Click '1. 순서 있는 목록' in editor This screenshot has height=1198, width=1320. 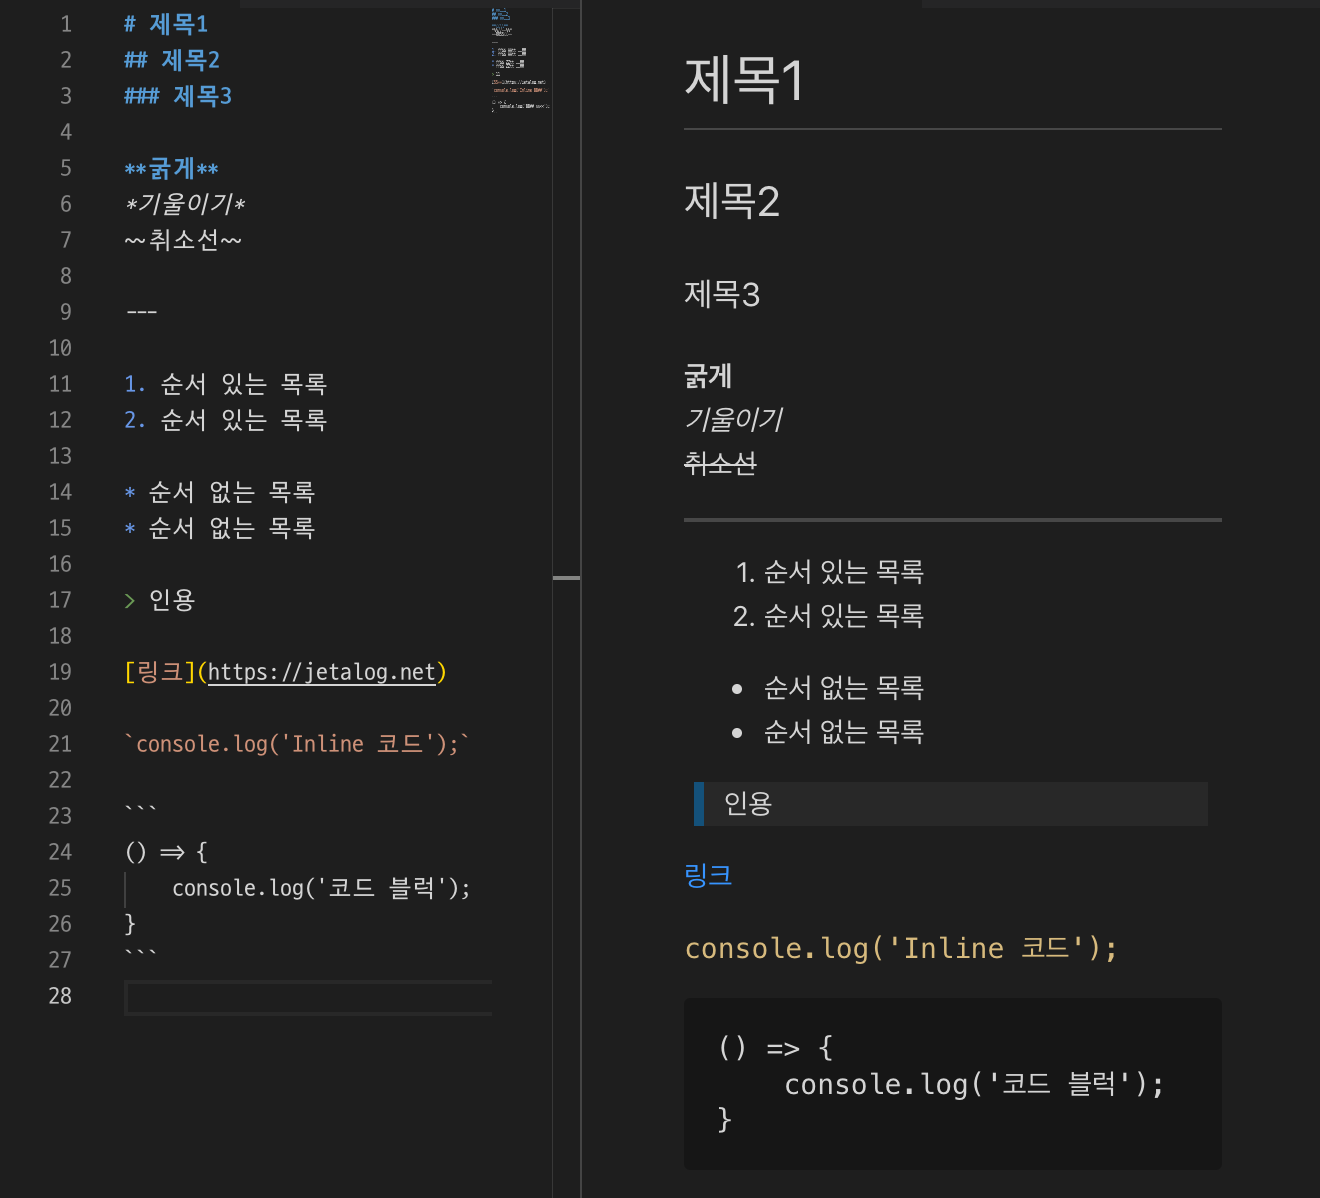[226, 384]
